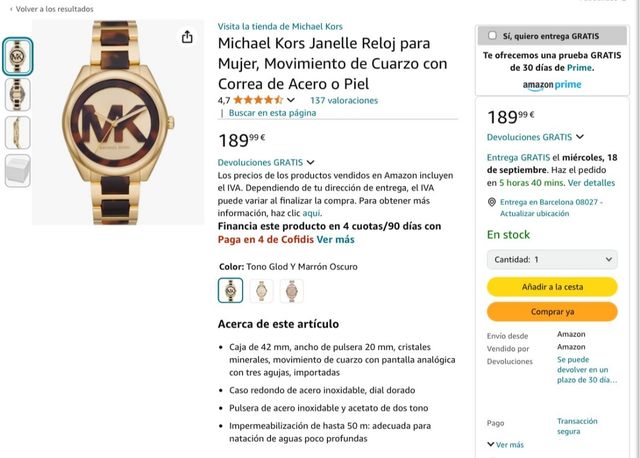Select the first front-view watch thumbnail
The height and width of the screenshot is (458, 640).
18,56
